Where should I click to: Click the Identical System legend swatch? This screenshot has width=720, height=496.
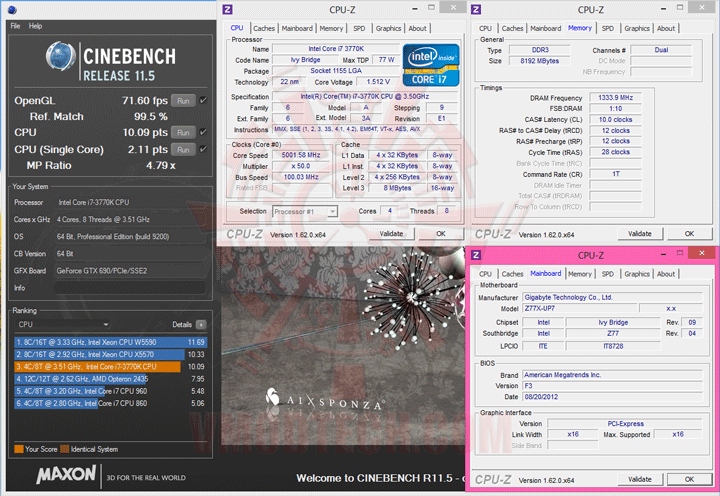click(64, 449)
